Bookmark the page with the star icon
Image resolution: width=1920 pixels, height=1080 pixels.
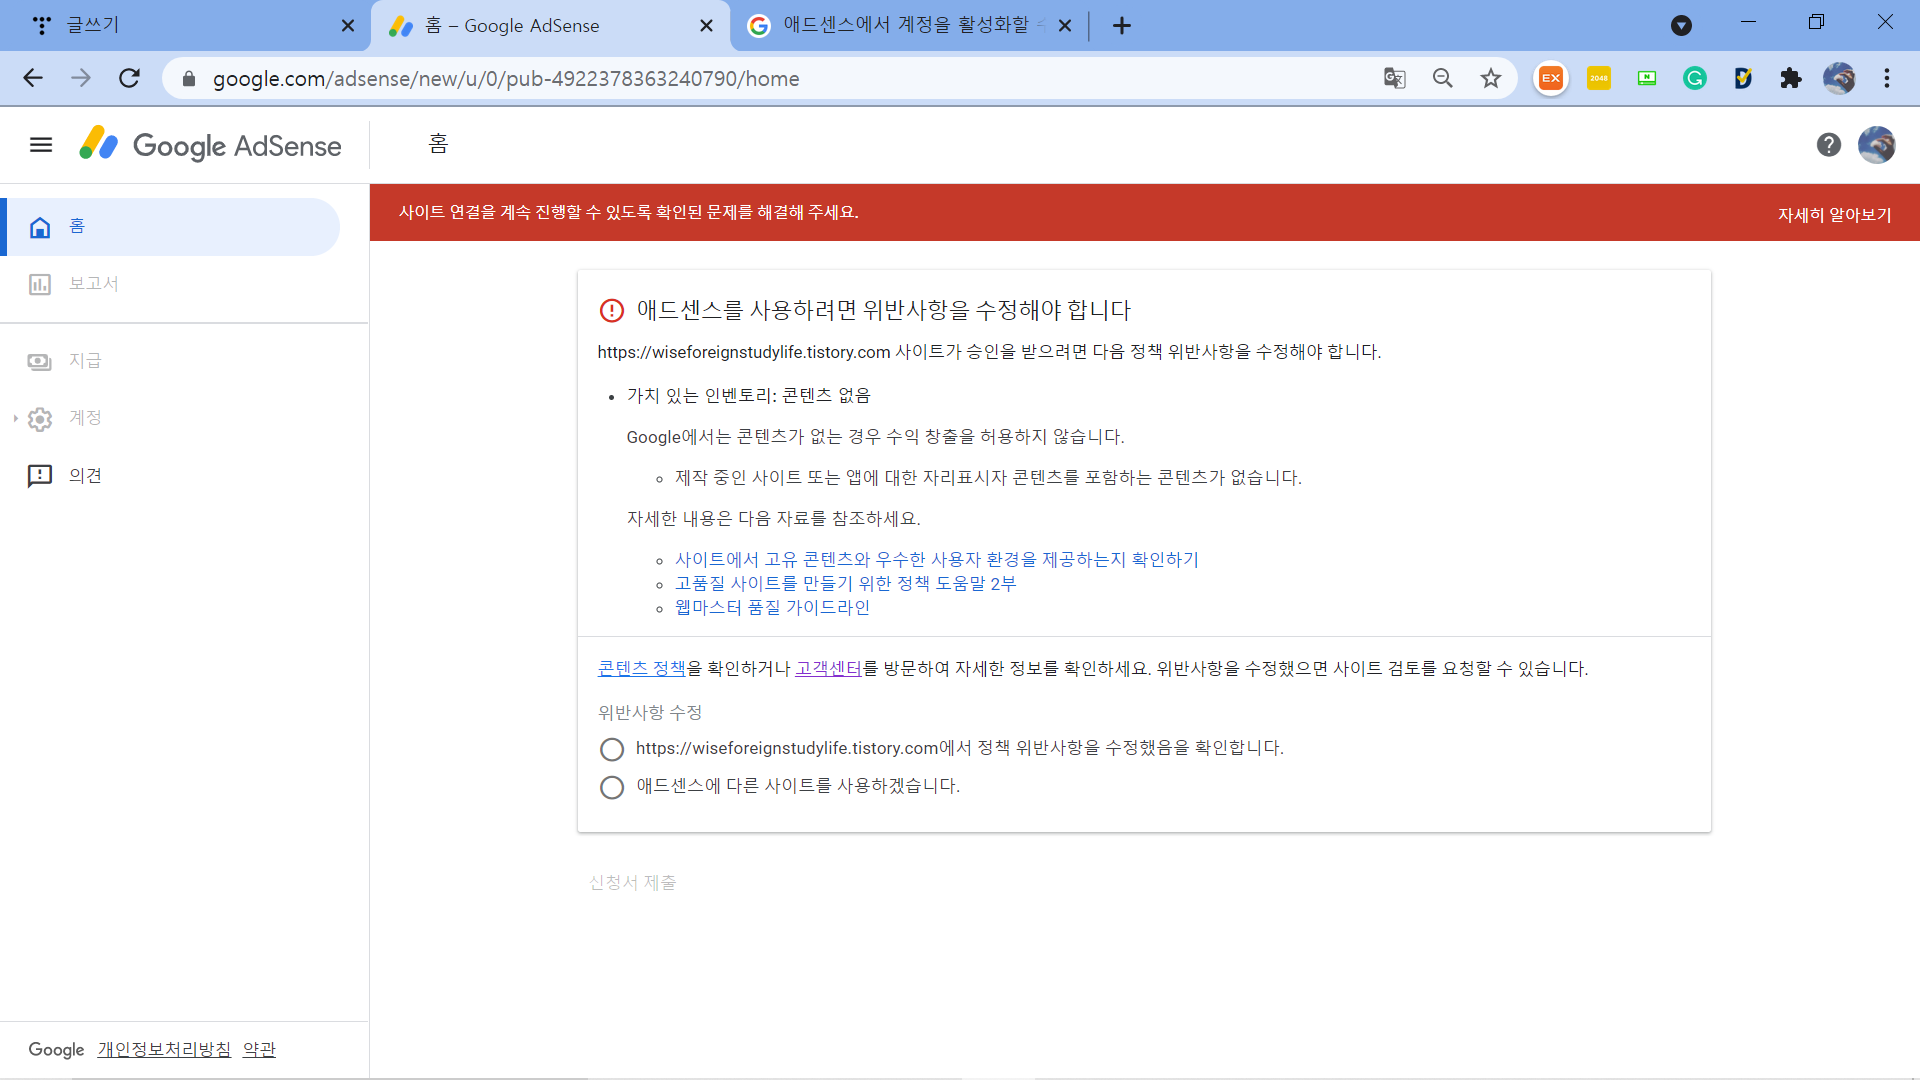[x=1490, y=79]
